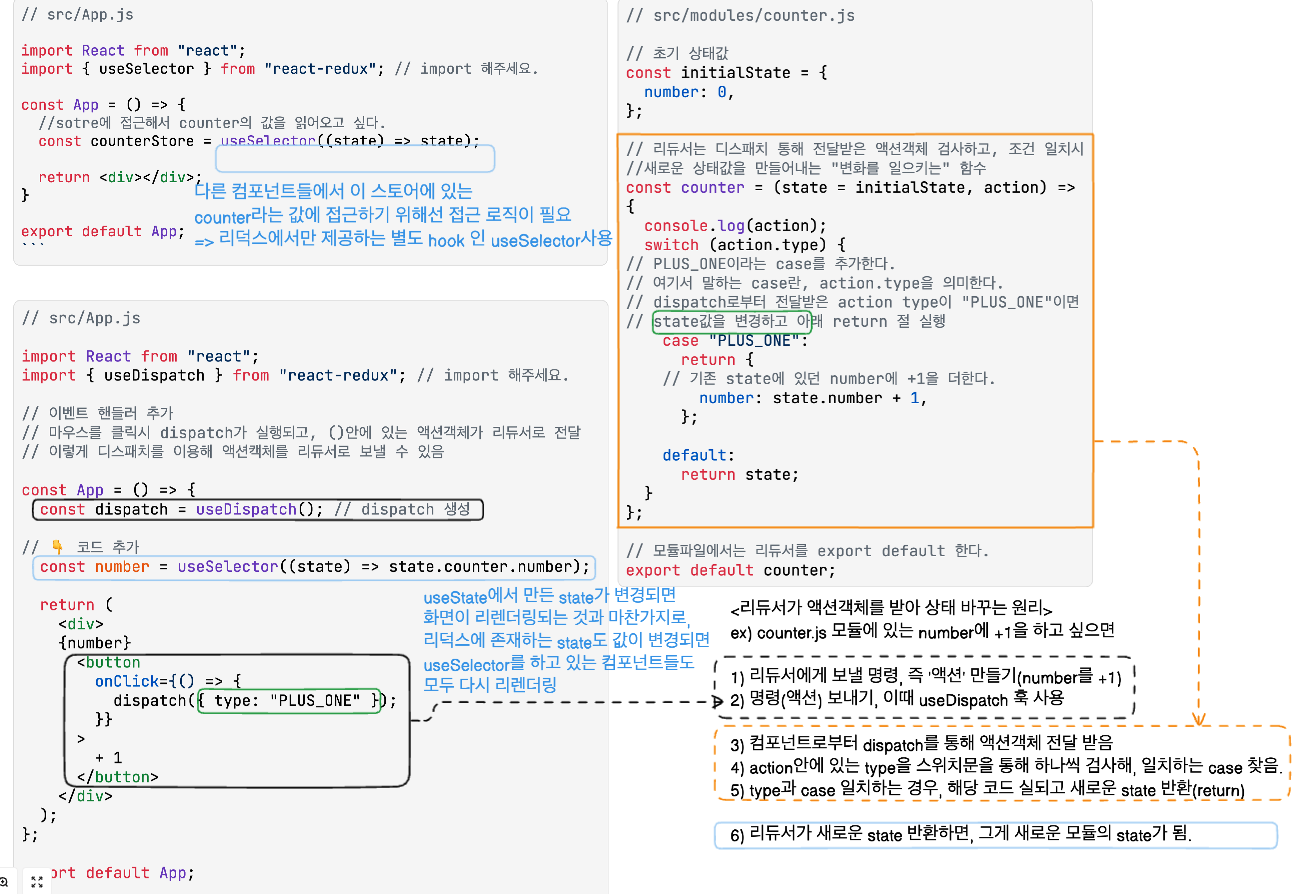1313x894 pixels.
Task: Click comment "// 기존 state에 있던 number에 +1을 더한다."
Action: point(829,378)
